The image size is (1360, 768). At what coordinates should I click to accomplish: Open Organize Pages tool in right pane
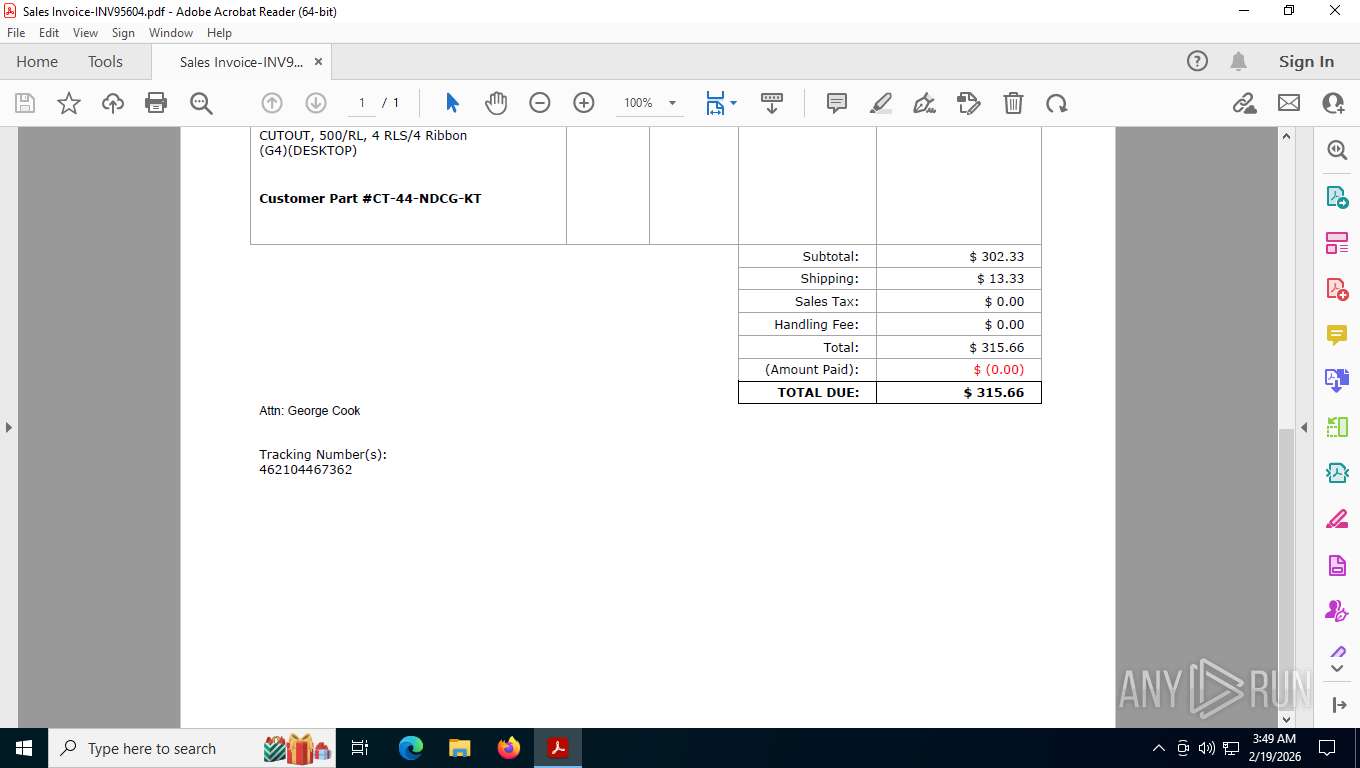point(1337,243)
